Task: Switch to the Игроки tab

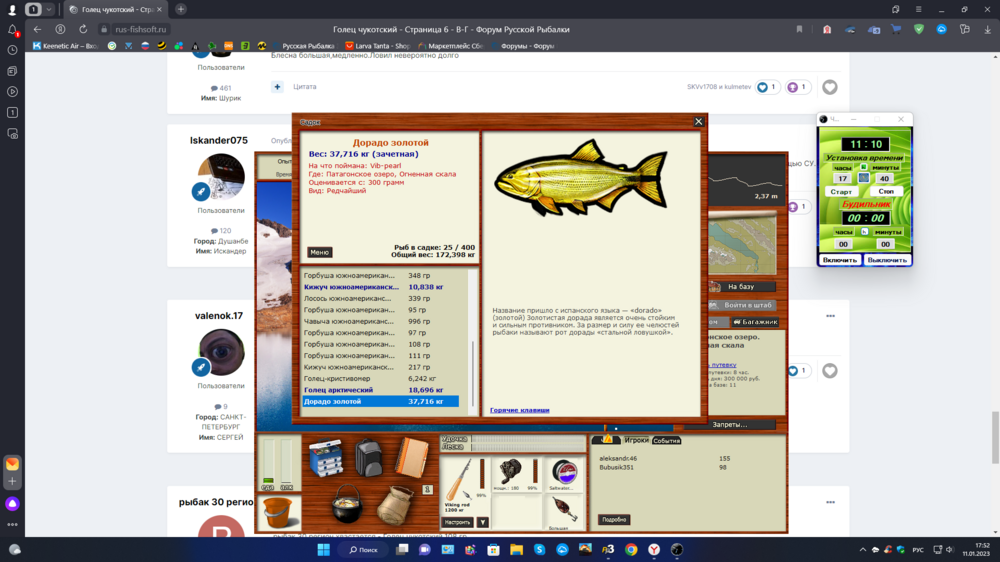Action: 637,440
